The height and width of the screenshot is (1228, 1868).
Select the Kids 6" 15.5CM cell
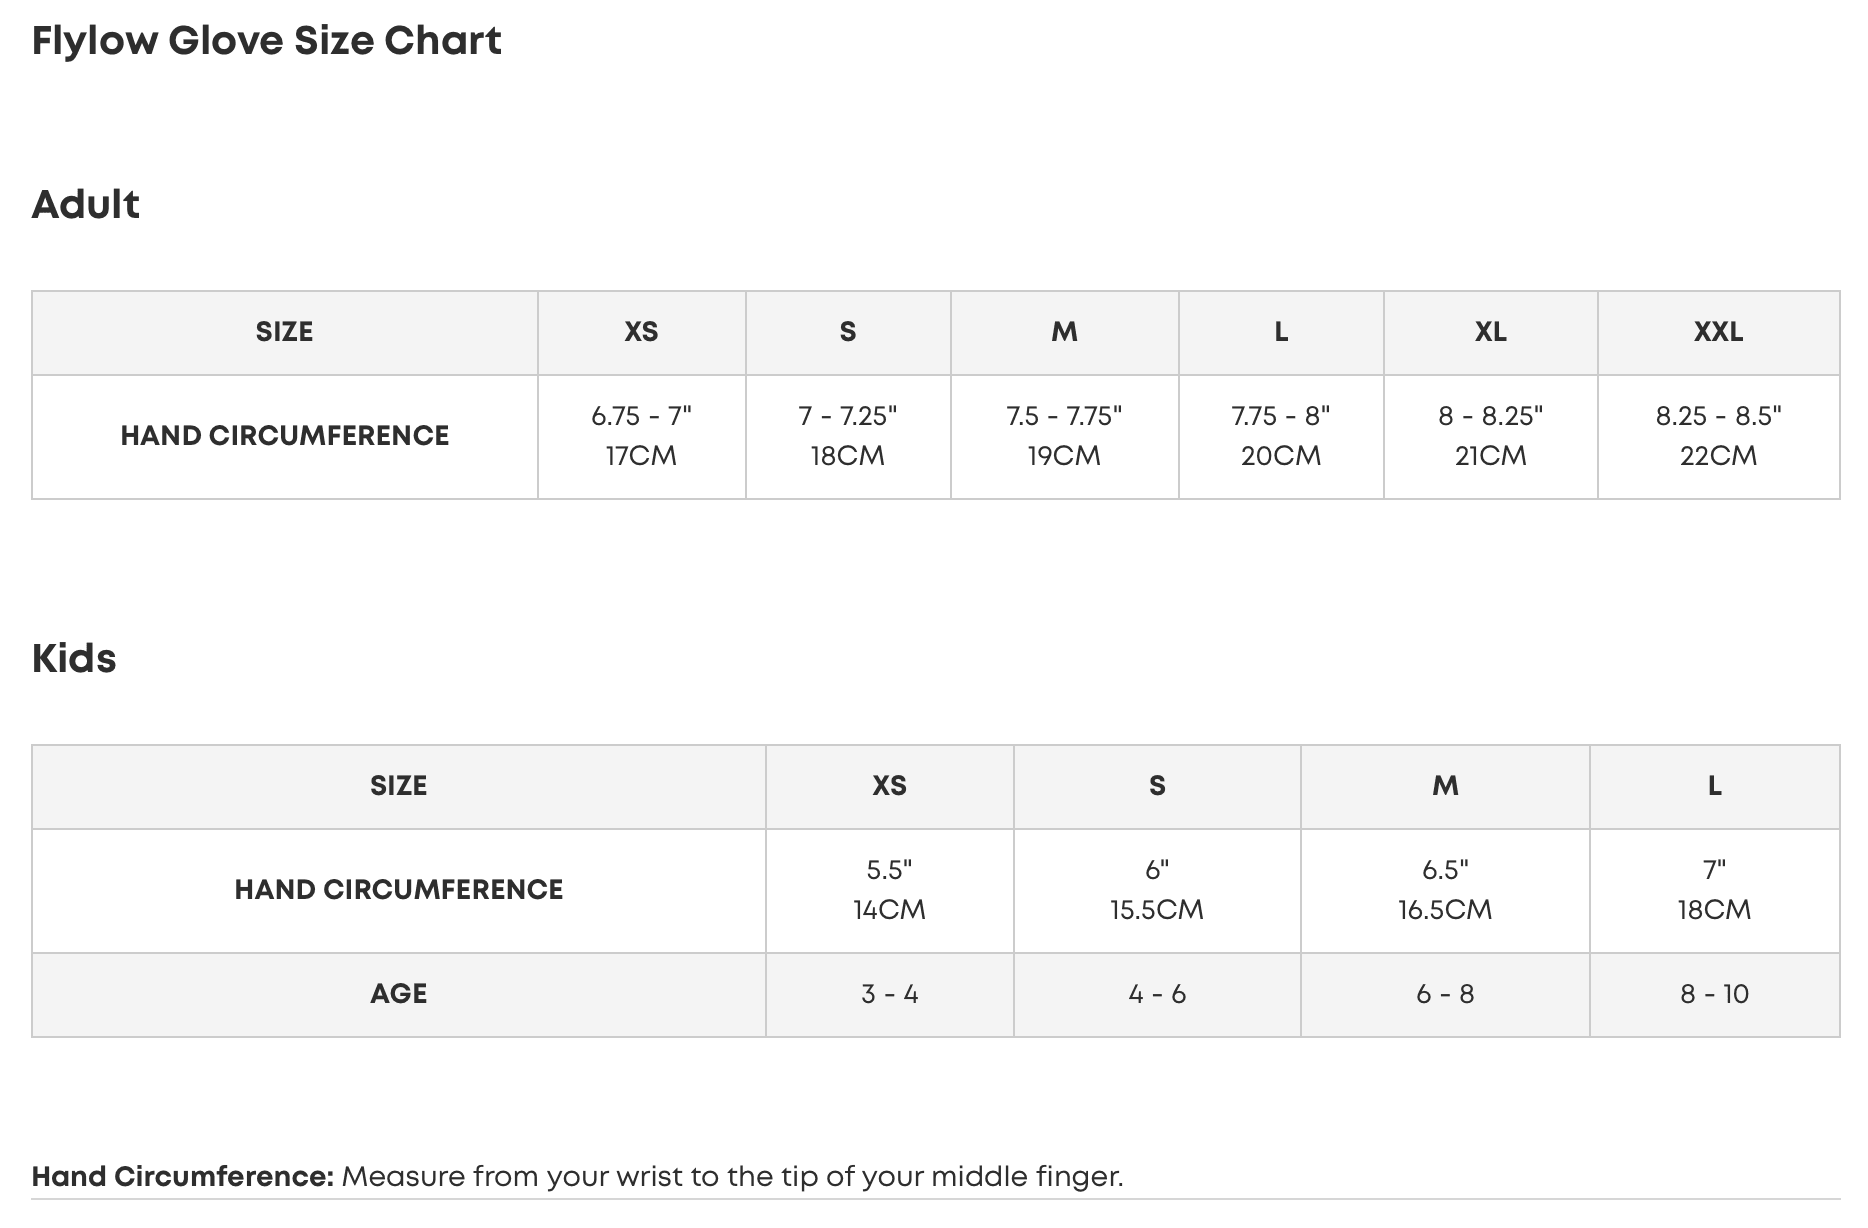pyautogui.click(x=1157, y=890)
